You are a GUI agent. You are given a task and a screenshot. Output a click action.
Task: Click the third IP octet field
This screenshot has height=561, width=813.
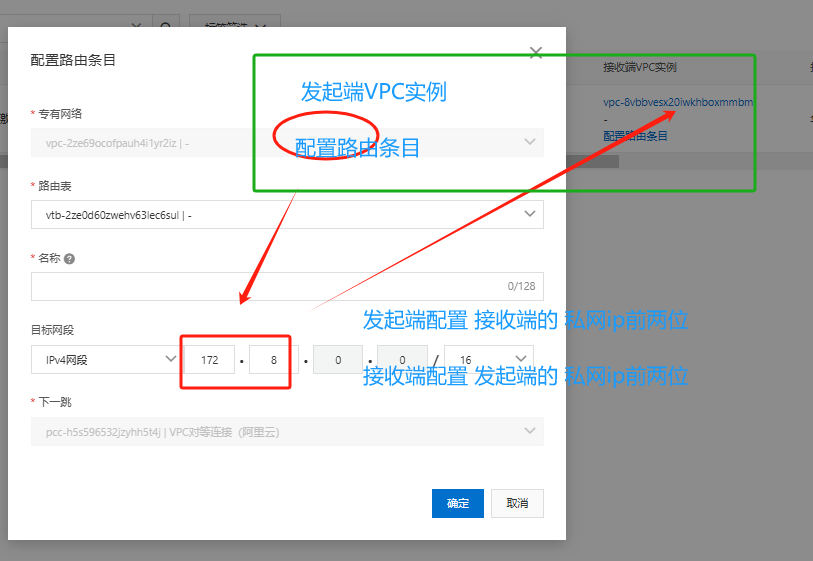(338, 360)
